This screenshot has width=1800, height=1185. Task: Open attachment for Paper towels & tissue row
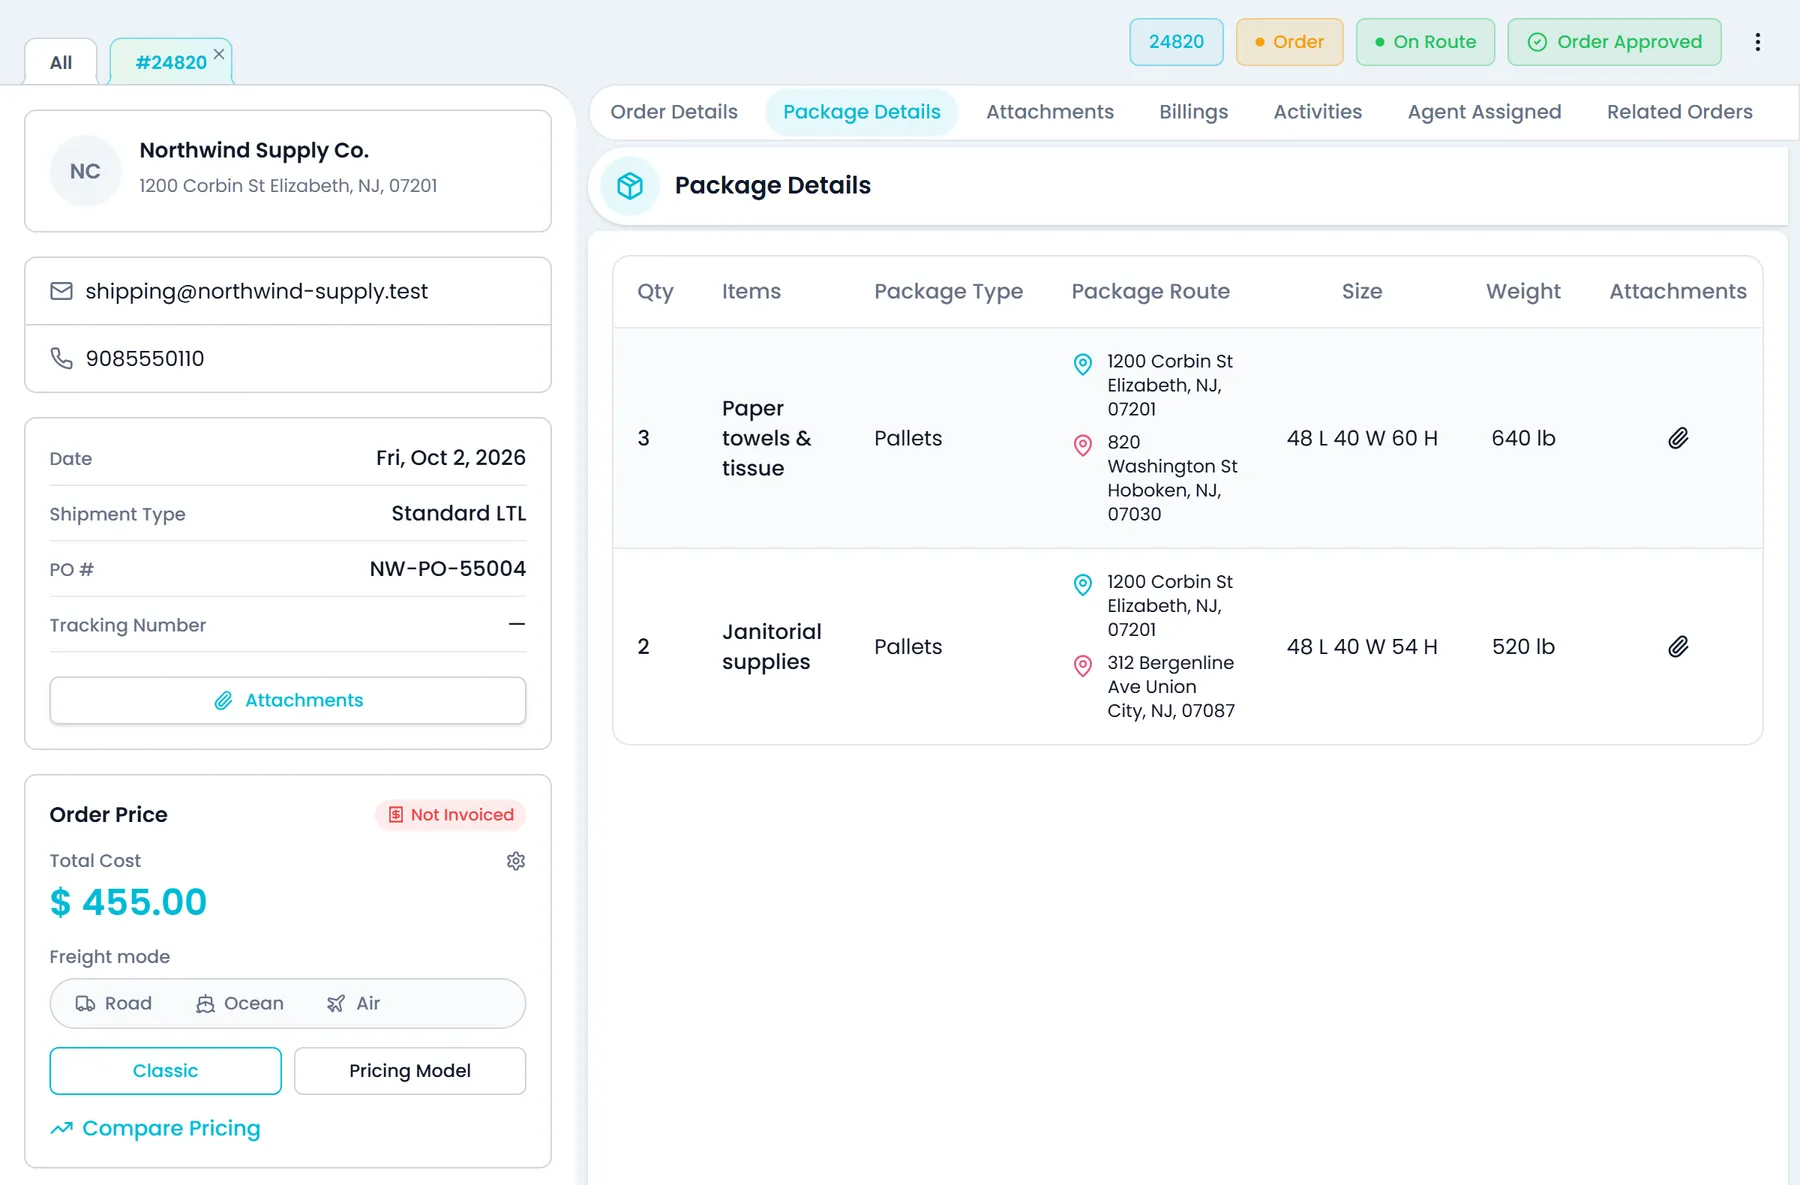[x=1678, y=438]
